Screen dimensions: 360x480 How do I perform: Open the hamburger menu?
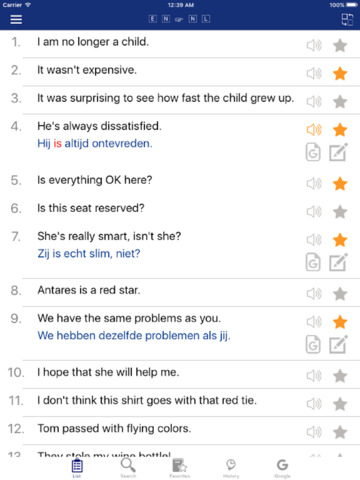16,19
